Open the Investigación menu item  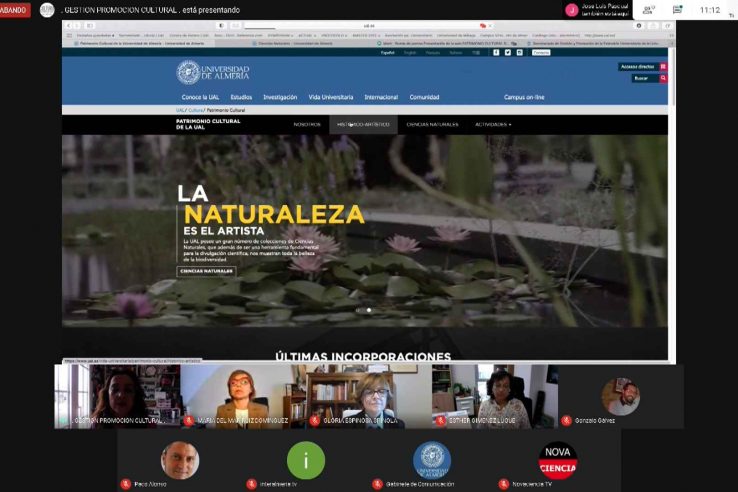click(x=280, y=97)
